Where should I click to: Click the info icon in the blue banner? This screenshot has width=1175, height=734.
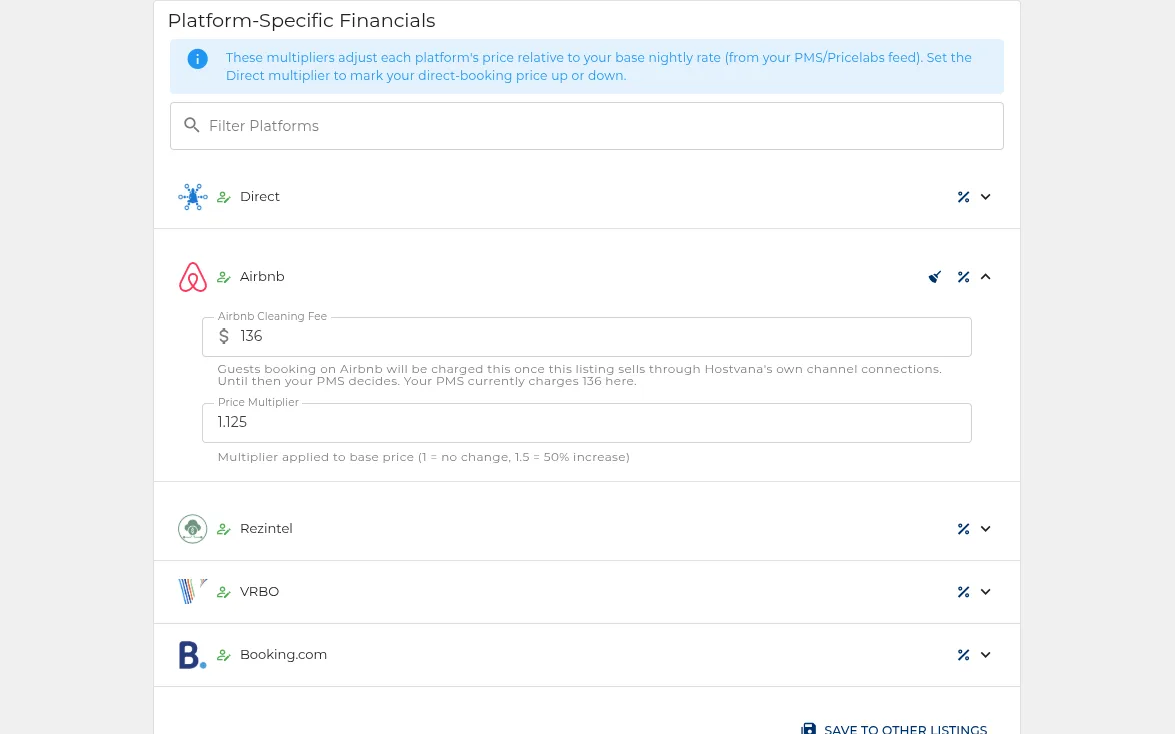197,59
